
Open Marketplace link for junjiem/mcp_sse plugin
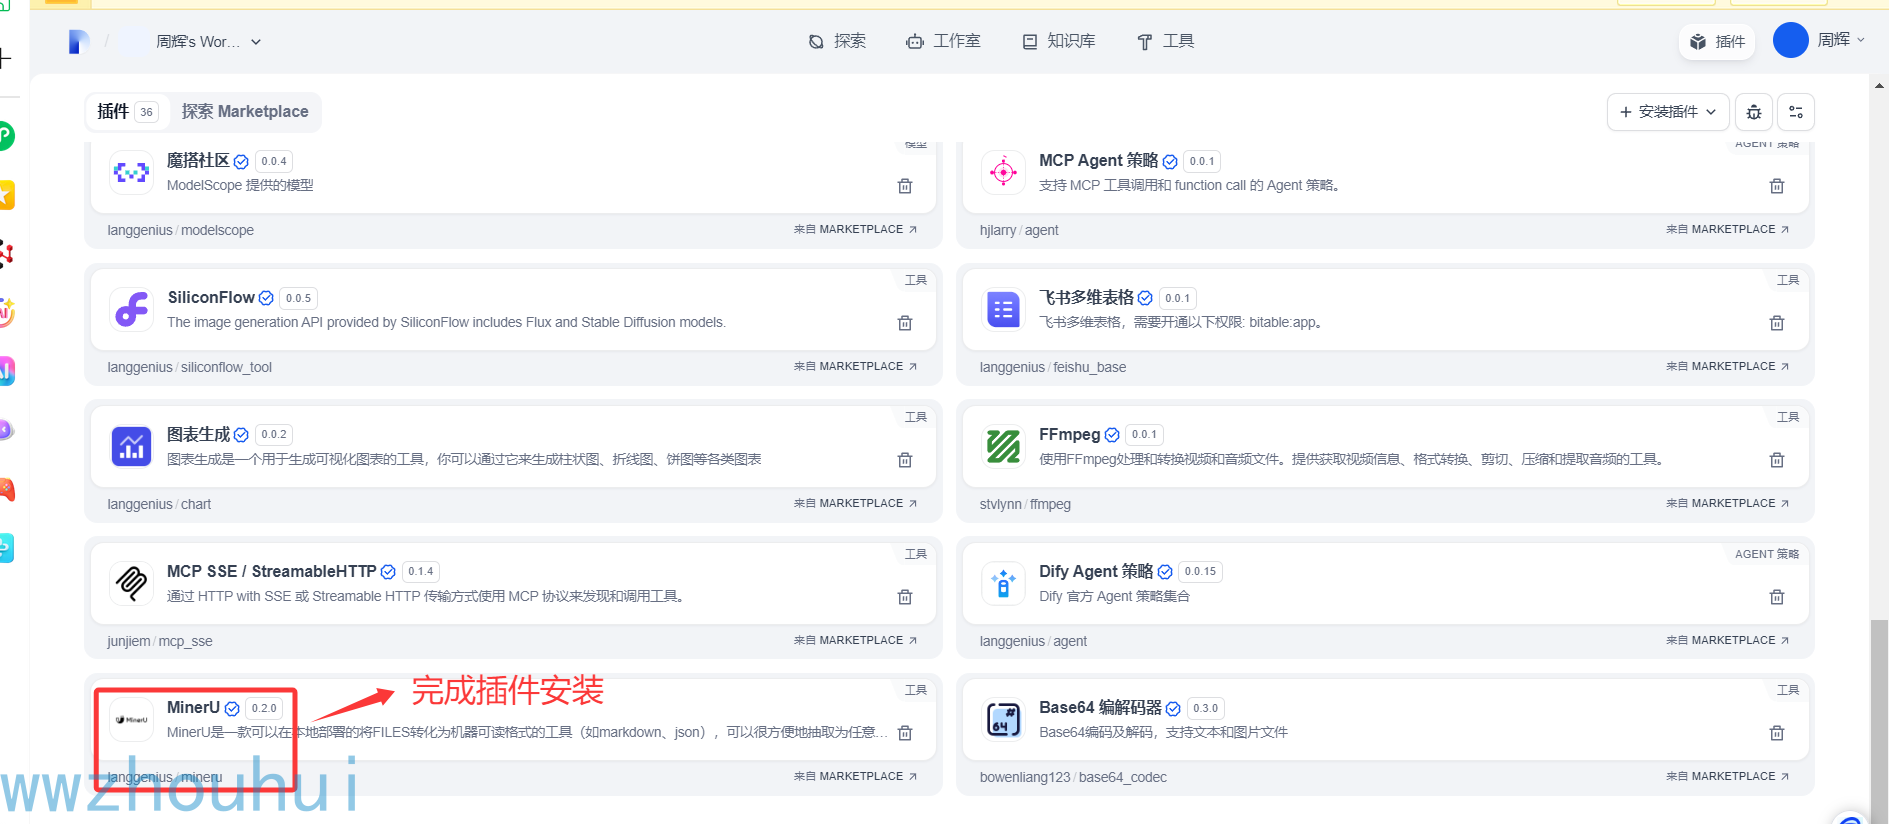(x=855, y=640)
